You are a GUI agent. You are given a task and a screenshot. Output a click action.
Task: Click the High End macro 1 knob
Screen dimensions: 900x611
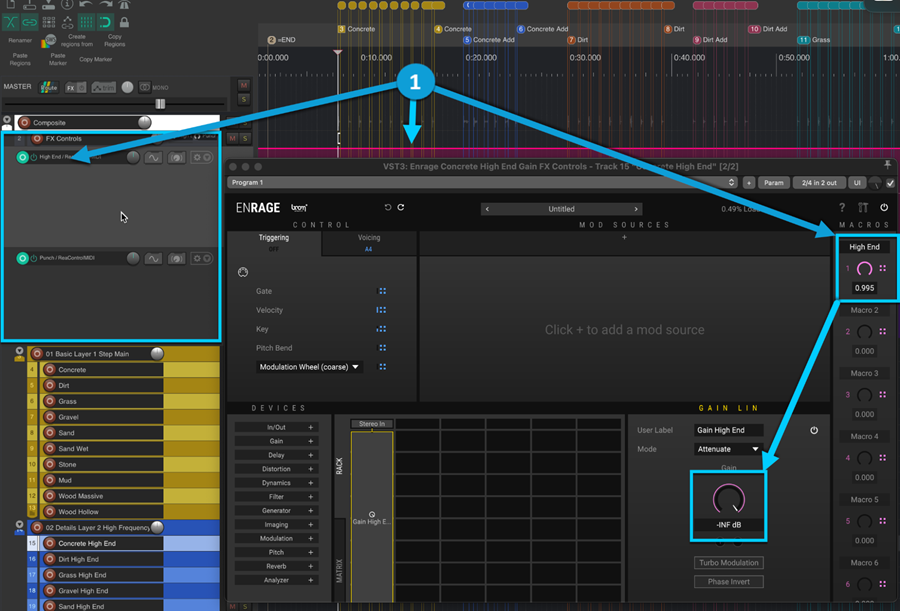point(864,269)
